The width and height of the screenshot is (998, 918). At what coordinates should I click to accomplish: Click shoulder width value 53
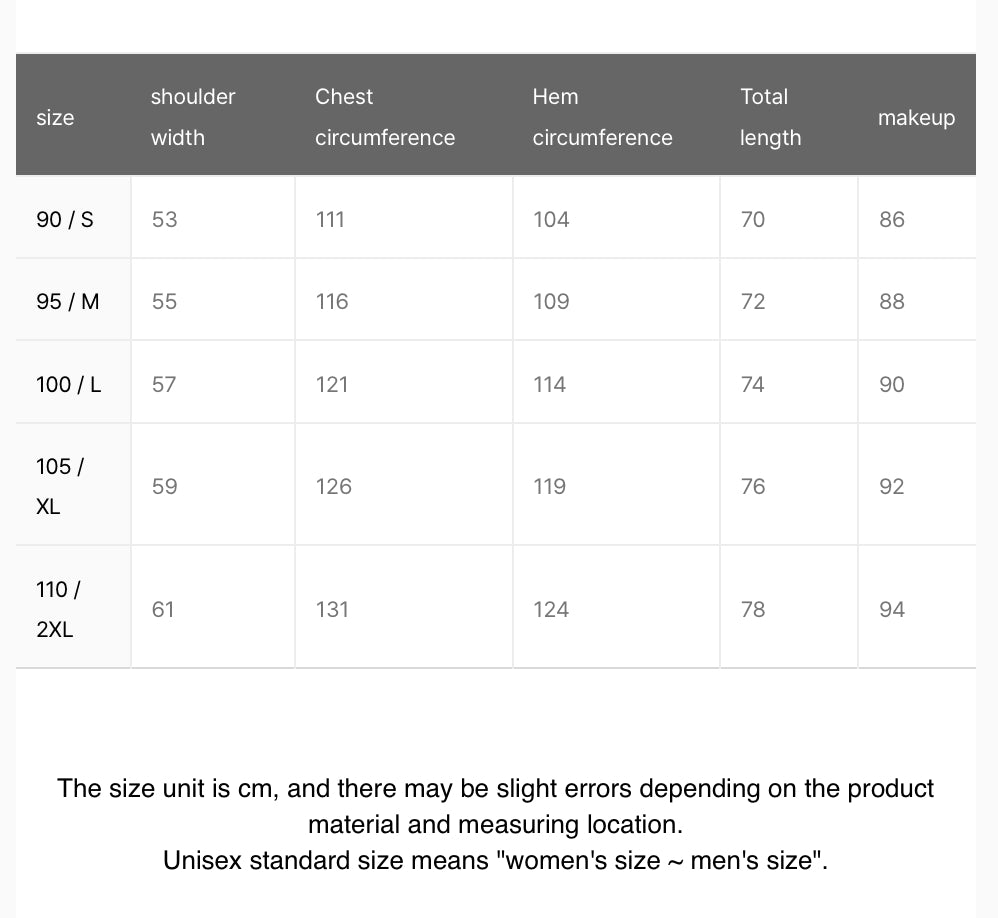[x=165, y=219]
